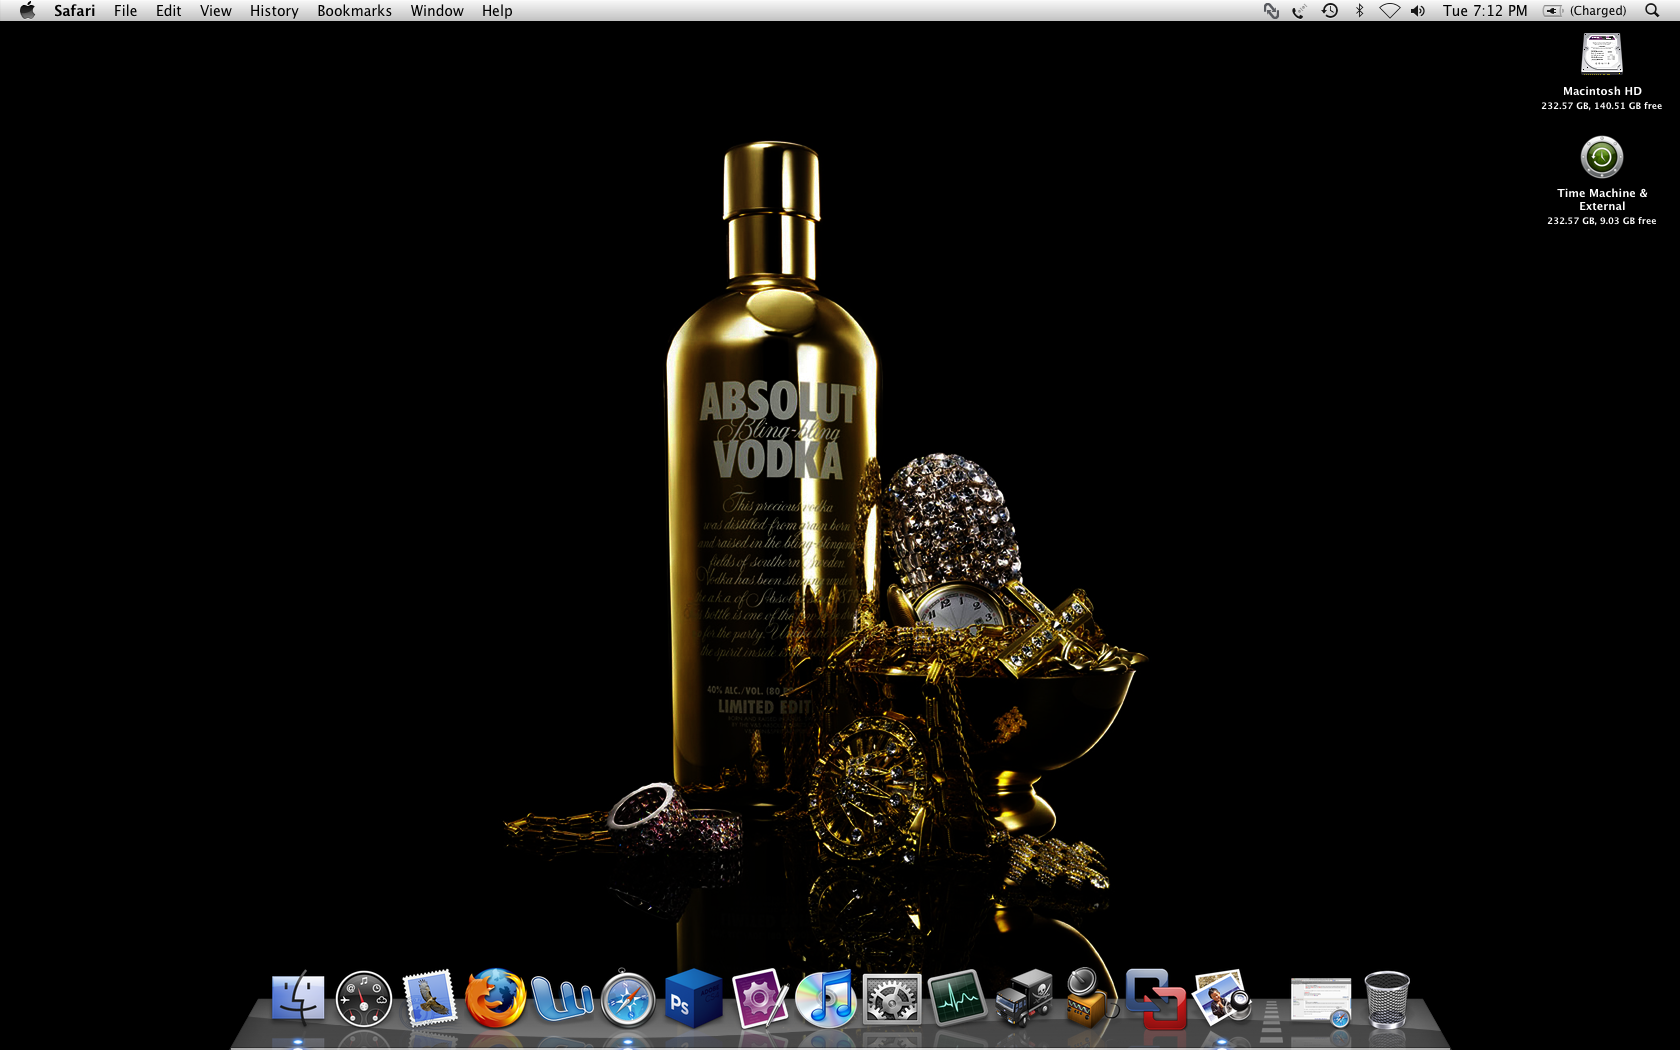Click the phone modem status icon
The height and width of the screenshot is (1050, 1680).
(1299, 10)
